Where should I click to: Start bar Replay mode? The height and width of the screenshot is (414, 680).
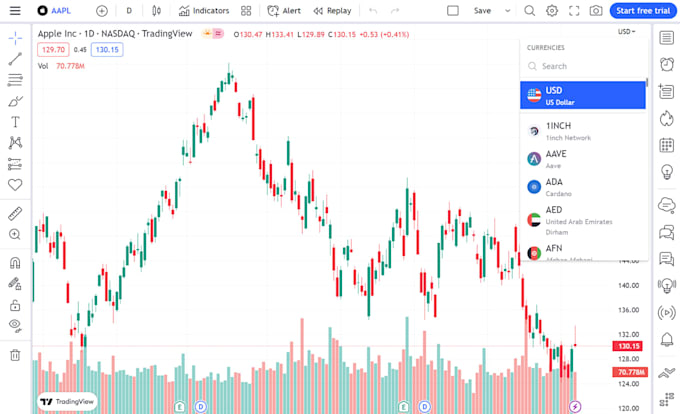332,11
